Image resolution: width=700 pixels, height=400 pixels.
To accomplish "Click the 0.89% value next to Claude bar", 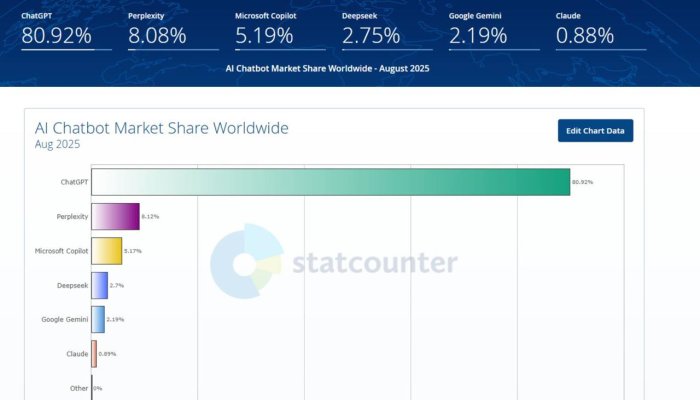I will click(107, 354).
